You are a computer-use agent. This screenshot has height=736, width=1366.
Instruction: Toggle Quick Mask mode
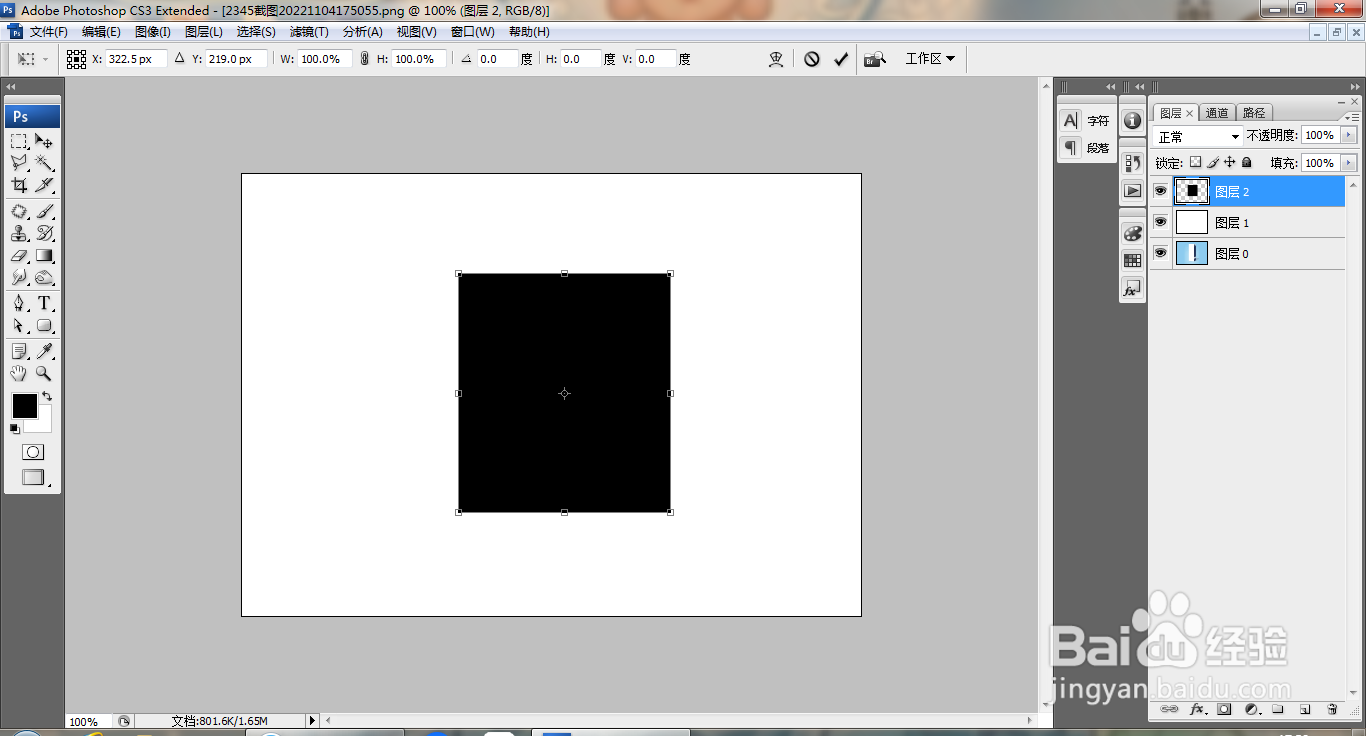tap(33, 452)
